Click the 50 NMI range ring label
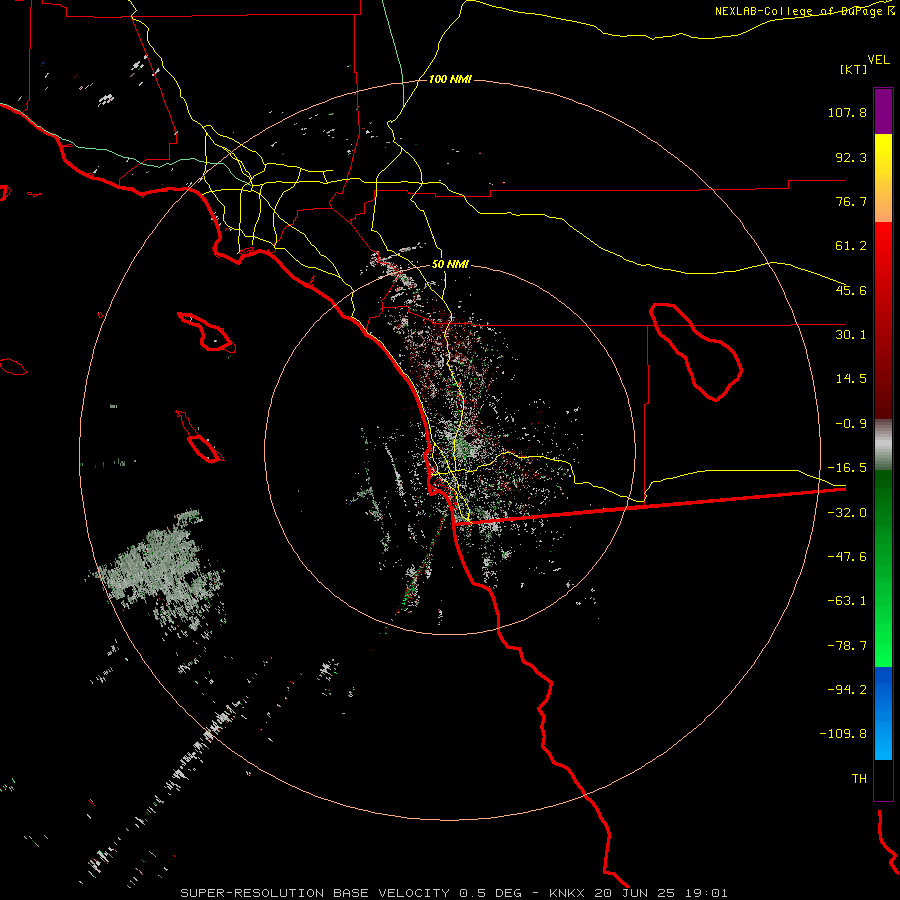This screenshot has height=900, width=900. 450,265
